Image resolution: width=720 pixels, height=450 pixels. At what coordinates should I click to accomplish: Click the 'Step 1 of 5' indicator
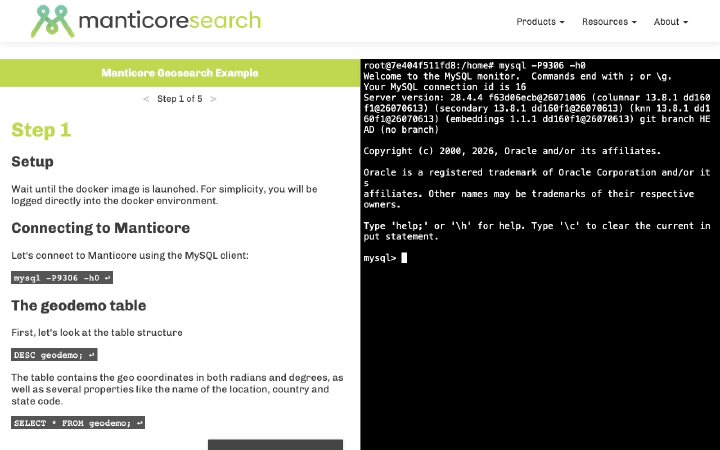(x=180, y=99)
